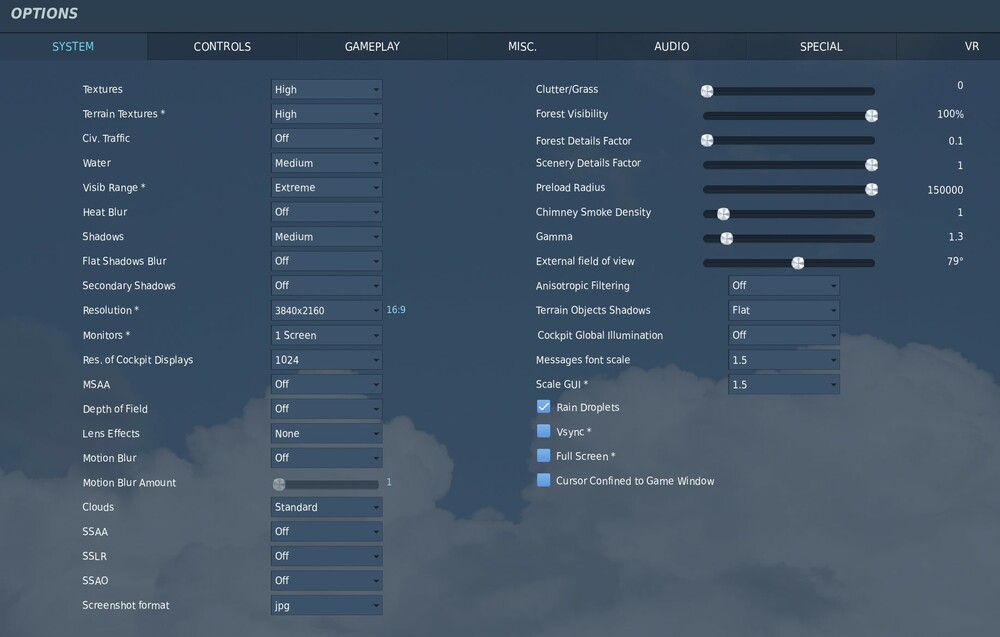Open the Water quality dropdown
The height and width of the screenshot is (637, 1000).
tap(327, 163)
